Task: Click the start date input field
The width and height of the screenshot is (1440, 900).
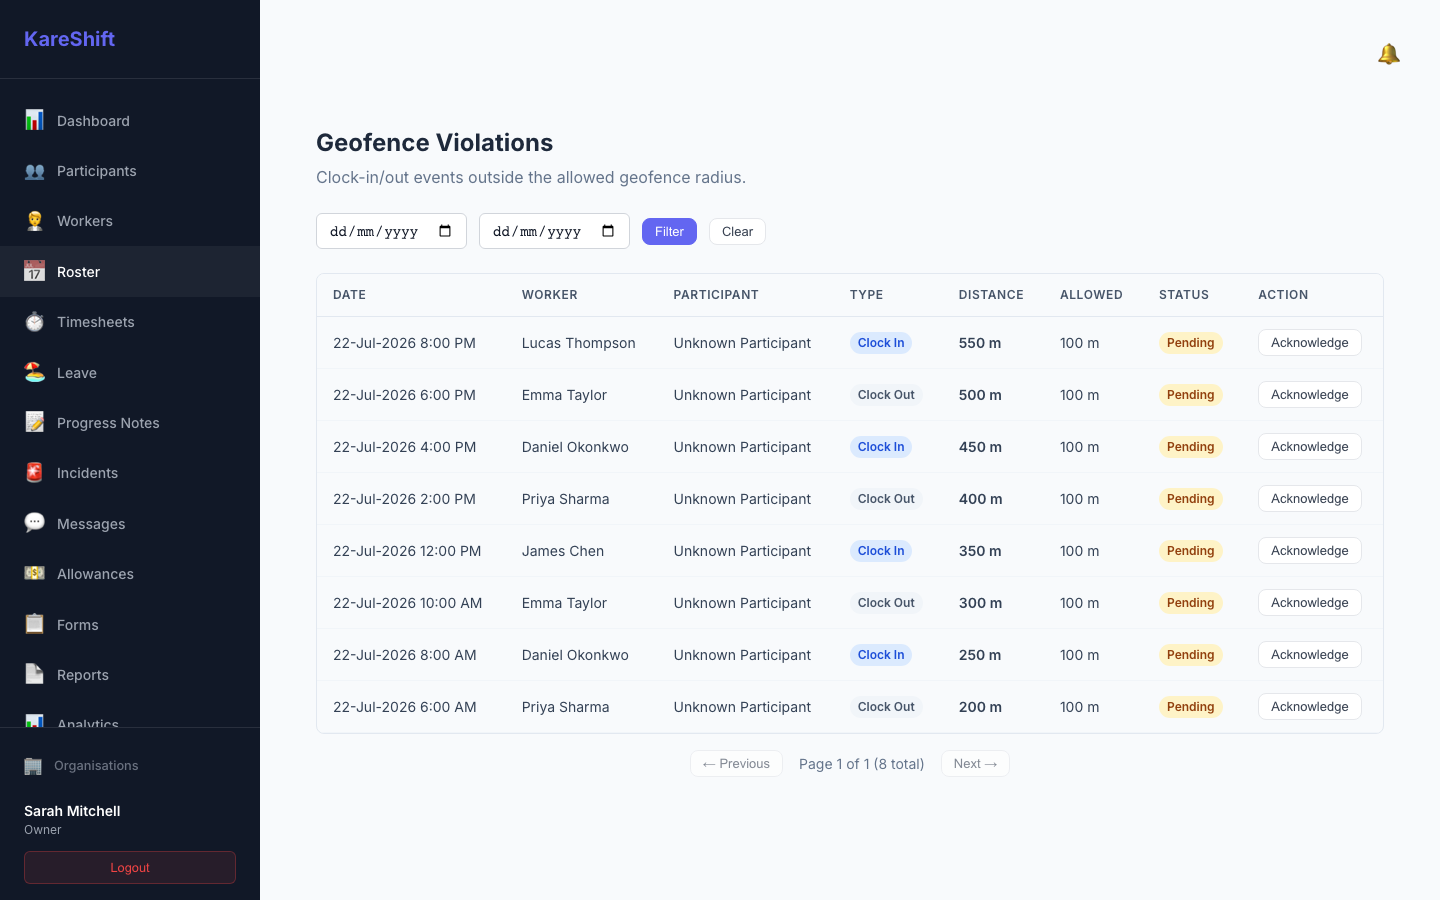Action: pos(391,231)
